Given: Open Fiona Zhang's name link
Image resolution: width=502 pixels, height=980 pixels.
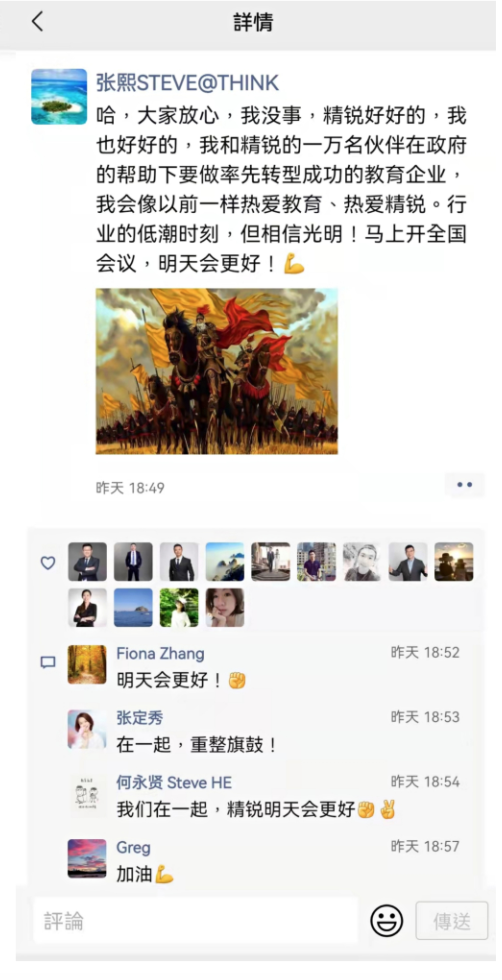Looking at the screenshot, I should tap(161, 654).
